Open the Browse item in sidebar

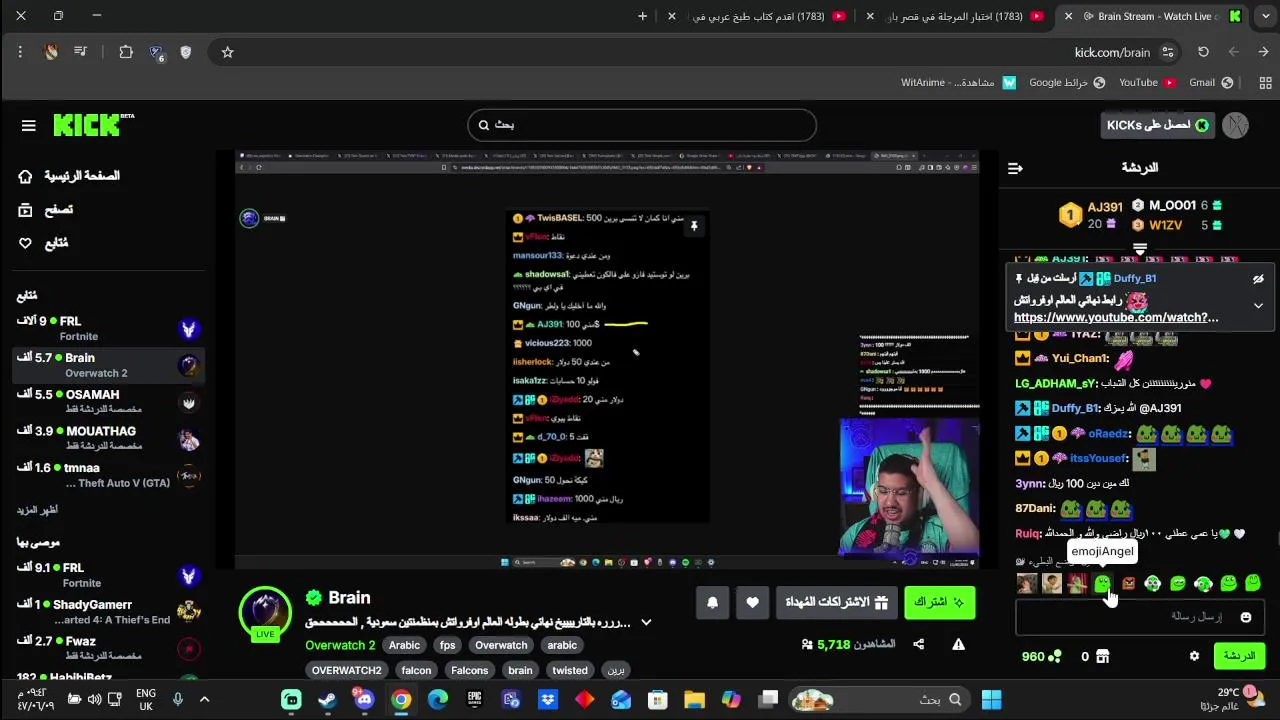[x=46, y=210]
